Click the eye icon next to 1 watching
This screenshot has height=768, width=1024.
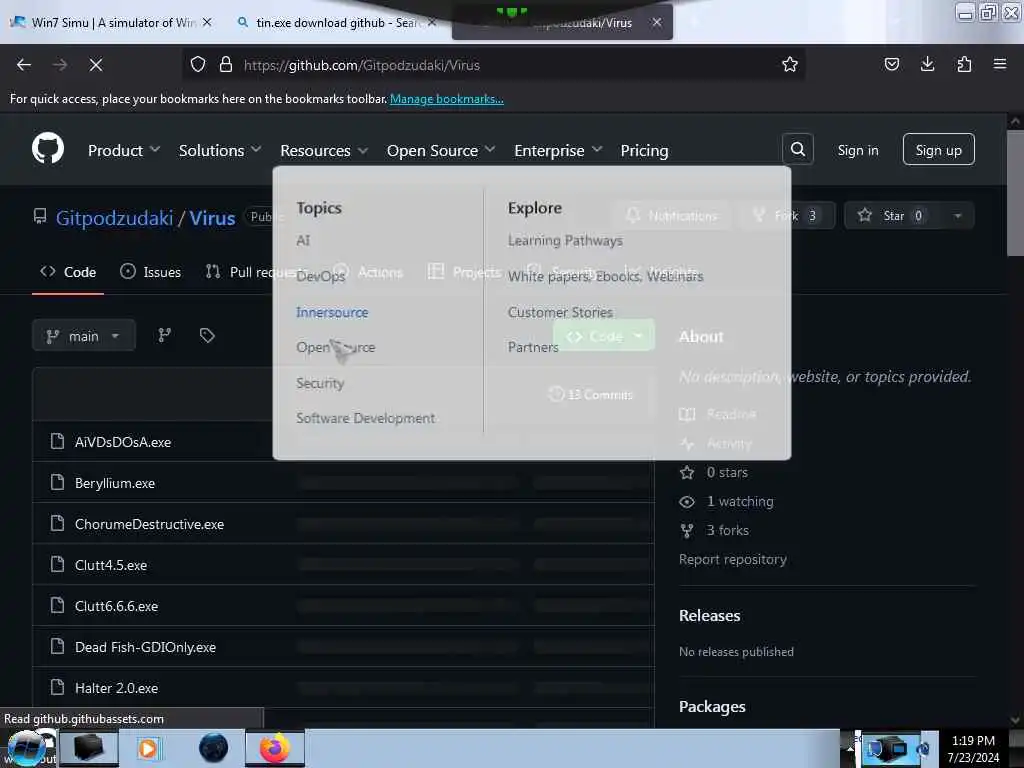coord(687,502)
